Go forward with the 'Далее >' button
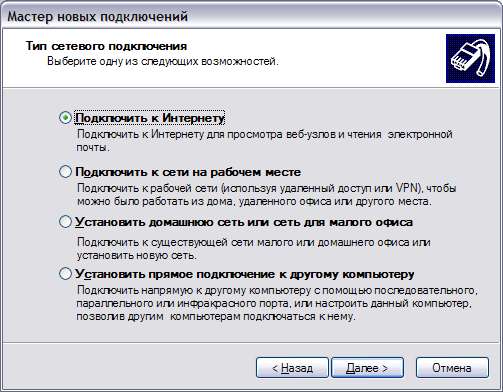Viewport: 503px width, 392px height. pyautogui.click(x=367, y=368)
